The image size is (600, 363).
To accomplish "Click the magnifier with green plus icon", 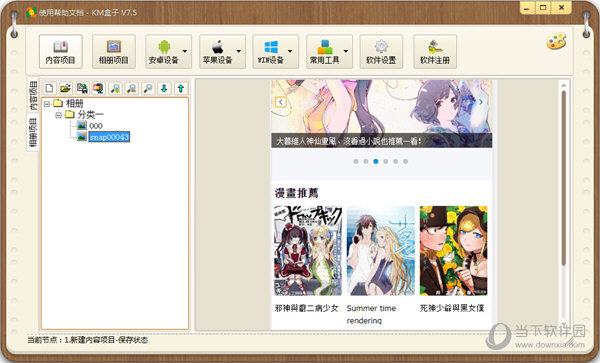I will click(115, 89).
